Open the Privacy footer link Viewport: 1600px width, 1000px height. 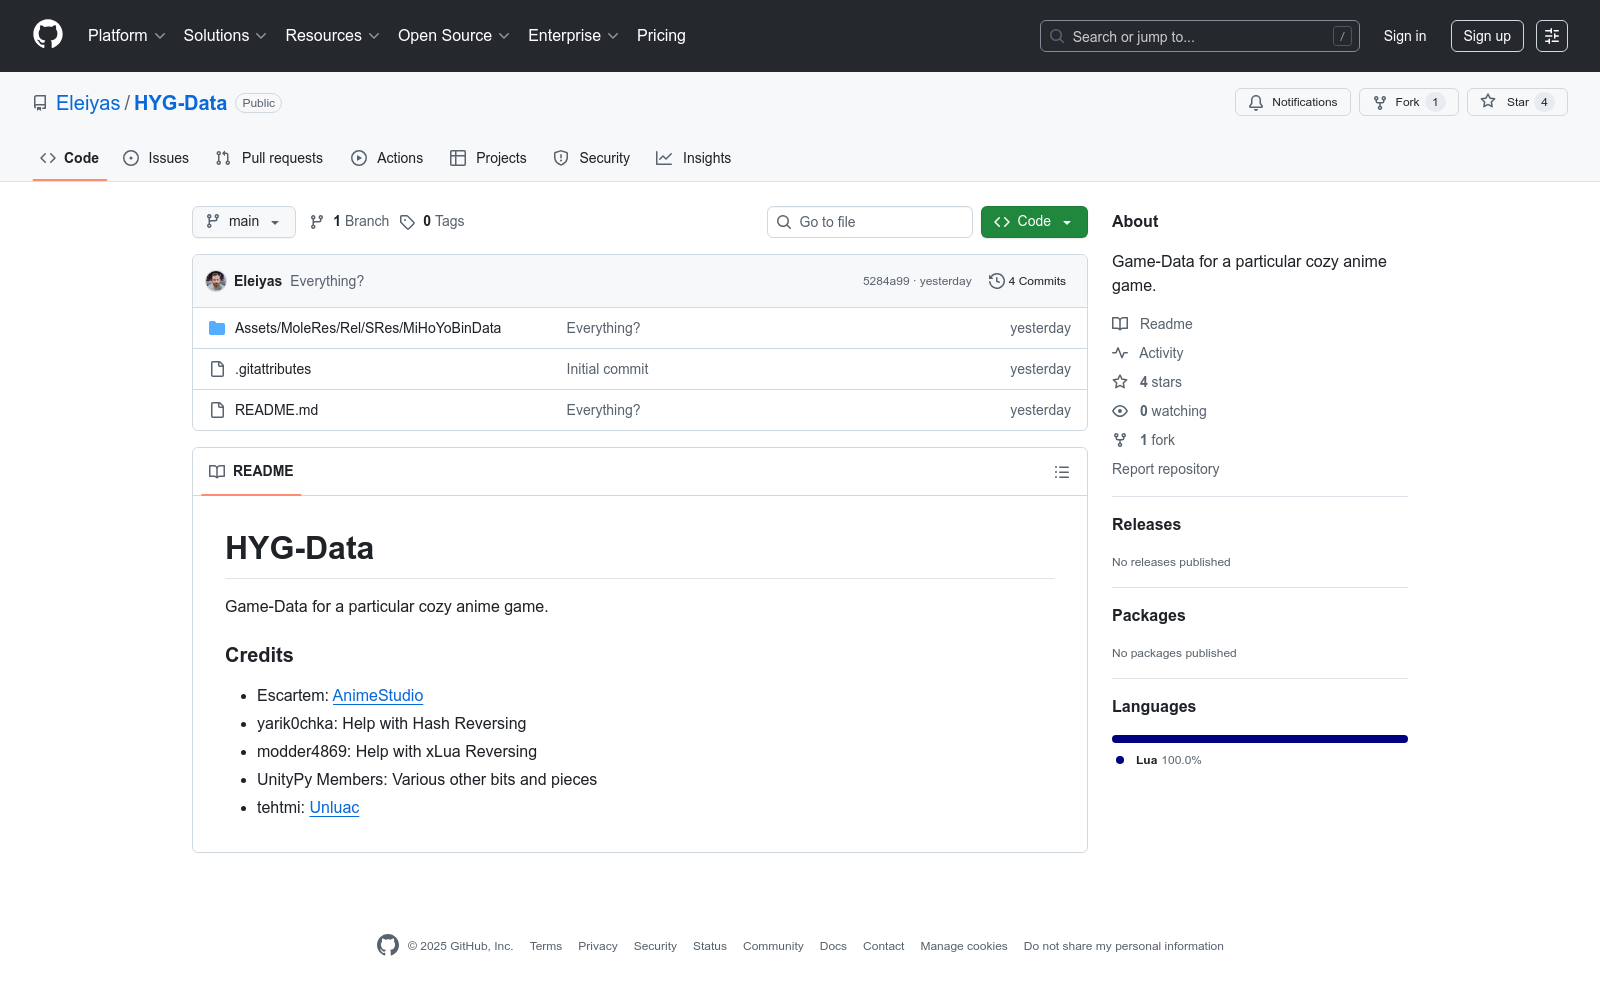click(x=598, y=946)
